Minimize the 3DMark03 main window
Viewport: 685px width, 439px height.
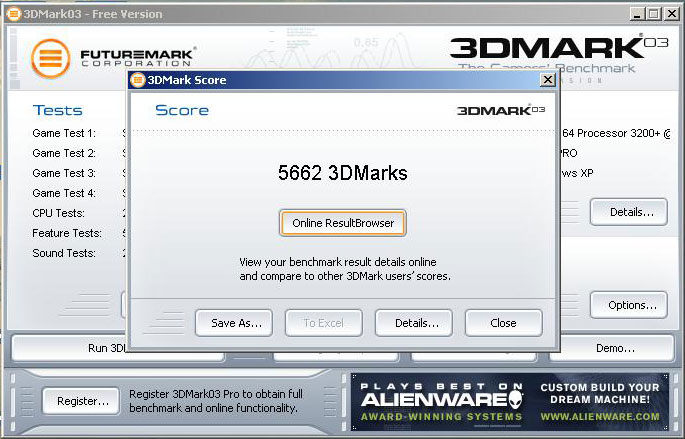(x=637, y=14)
